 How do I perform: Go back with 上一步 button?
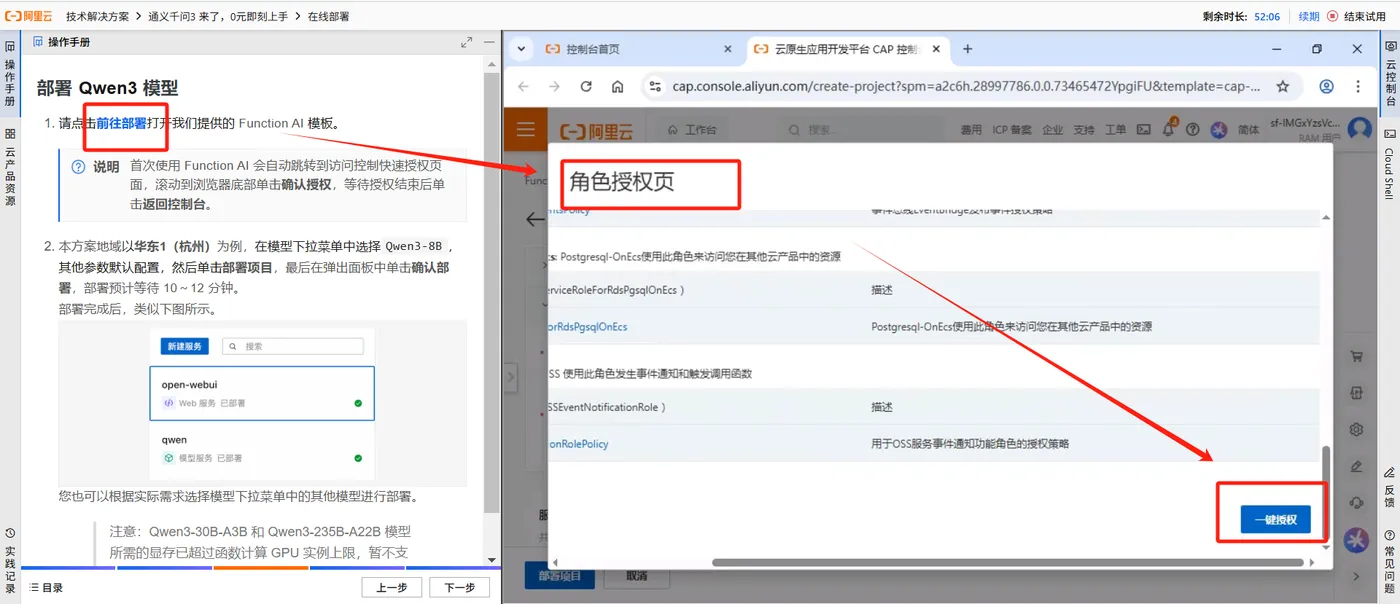pos(391,587)
